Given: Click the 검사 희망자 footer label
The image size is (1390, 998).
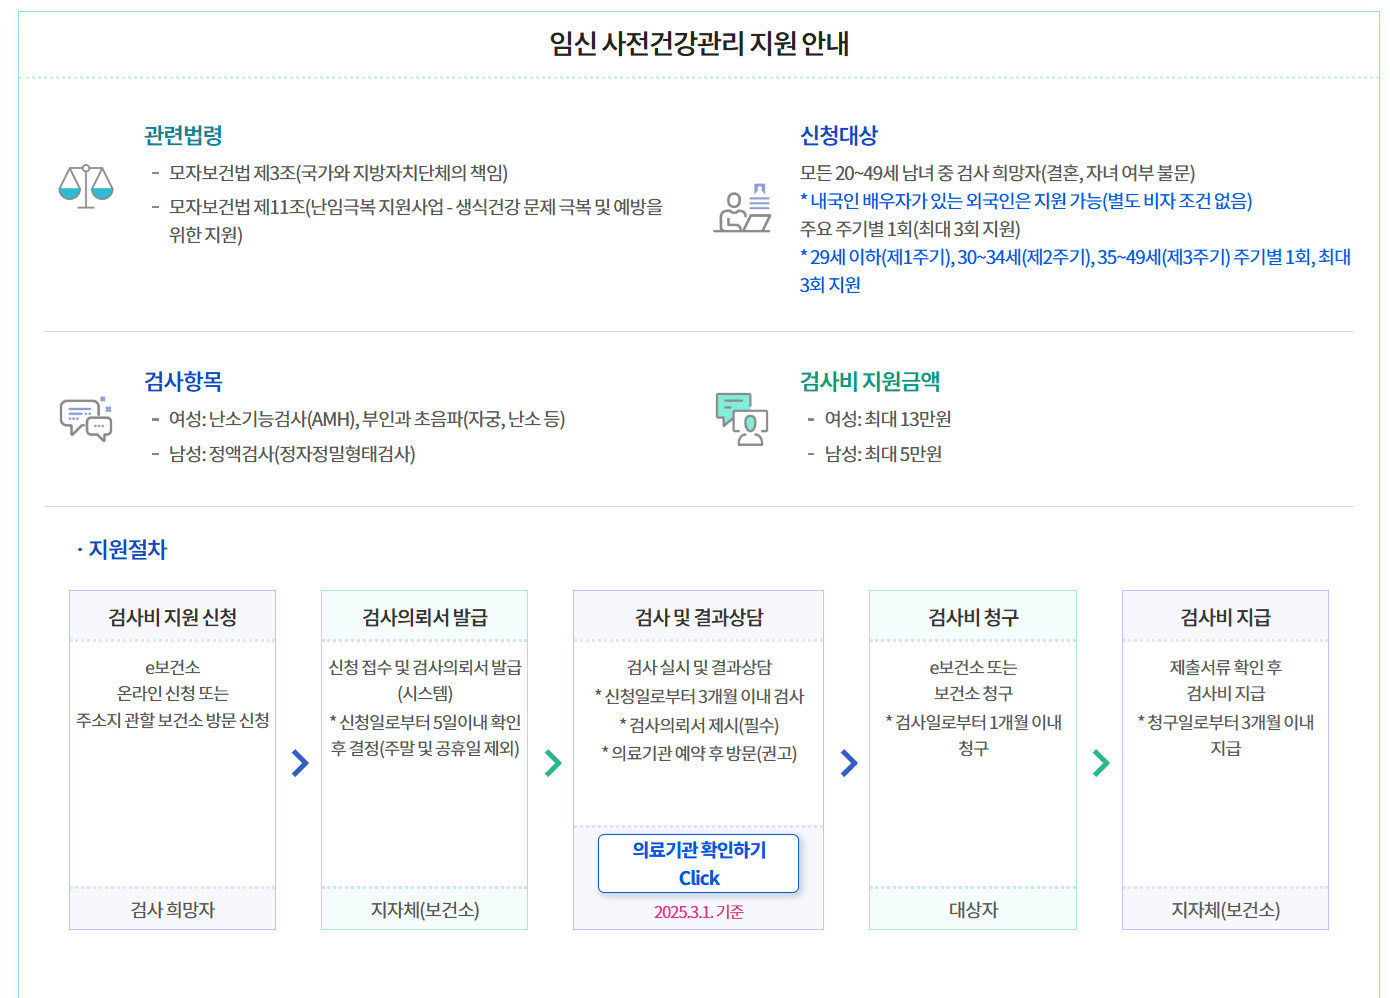Looking at the screenshot, I should 172,910.
